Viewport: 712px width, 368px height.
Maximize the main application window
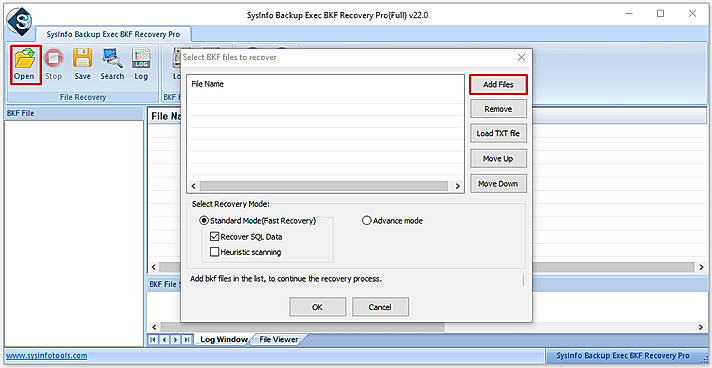click(x=660, y=14)
